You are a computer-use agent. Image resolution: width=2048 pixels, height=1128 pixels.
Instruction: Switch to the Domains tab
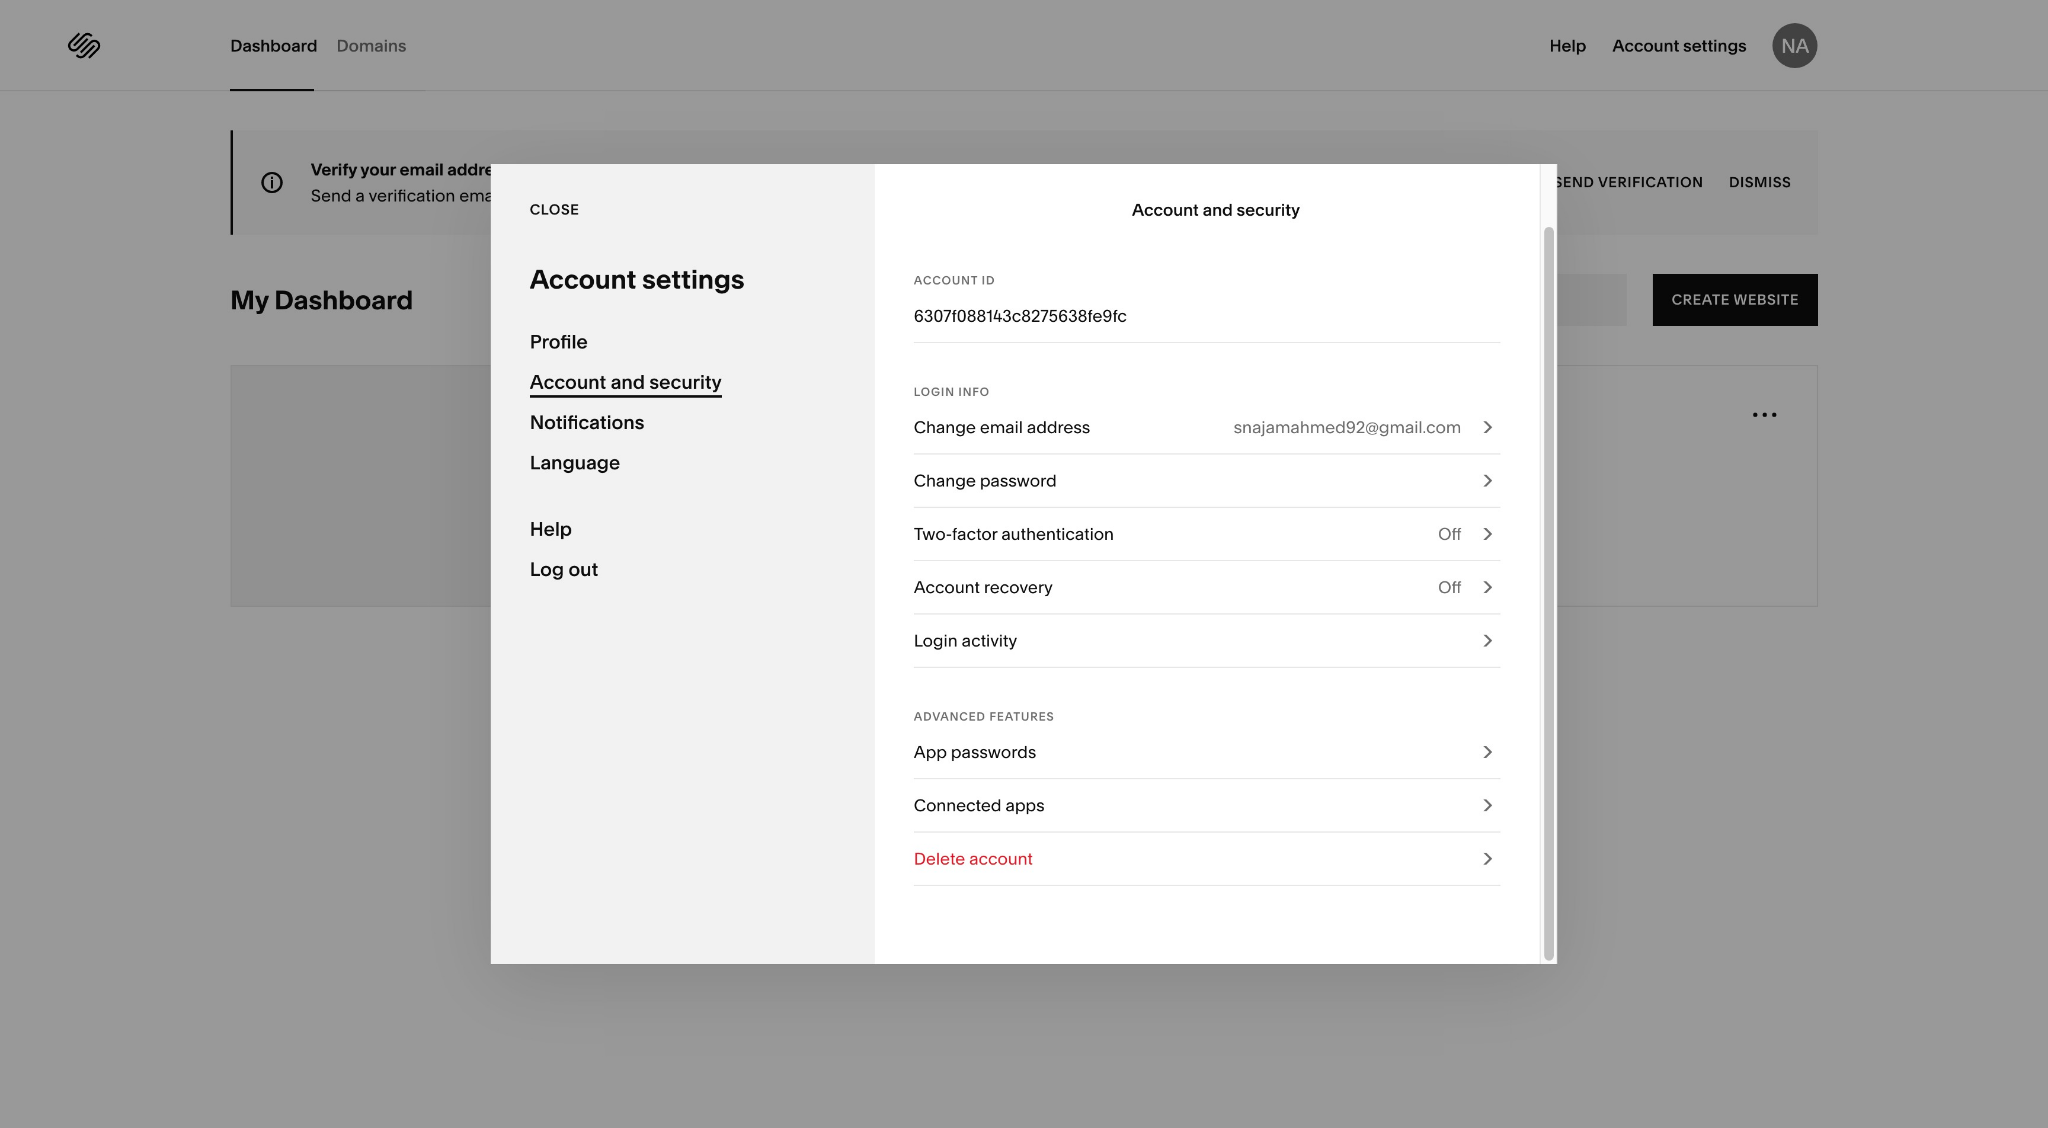click(x=371, y=46)
